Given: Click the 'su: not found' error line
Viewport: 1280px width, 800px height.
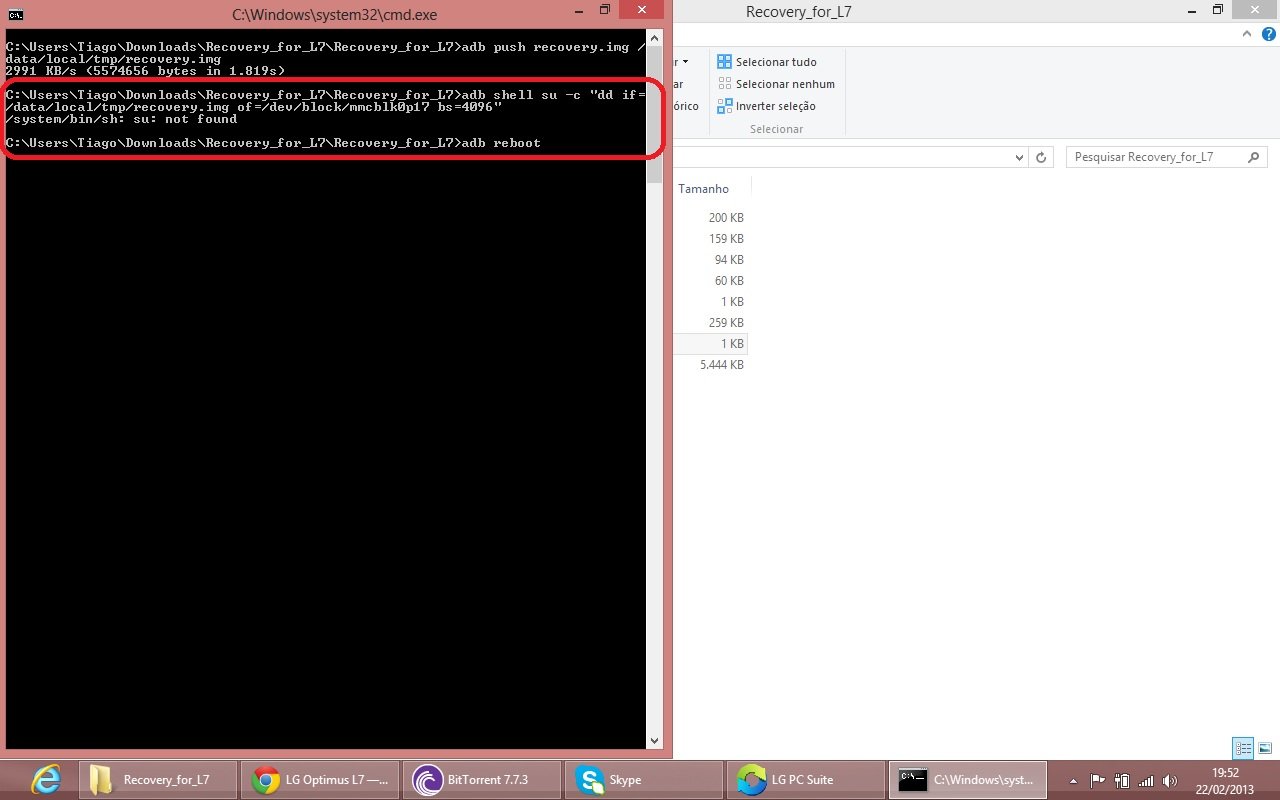Looking at the screenshot, I should [x=121, y=119].
